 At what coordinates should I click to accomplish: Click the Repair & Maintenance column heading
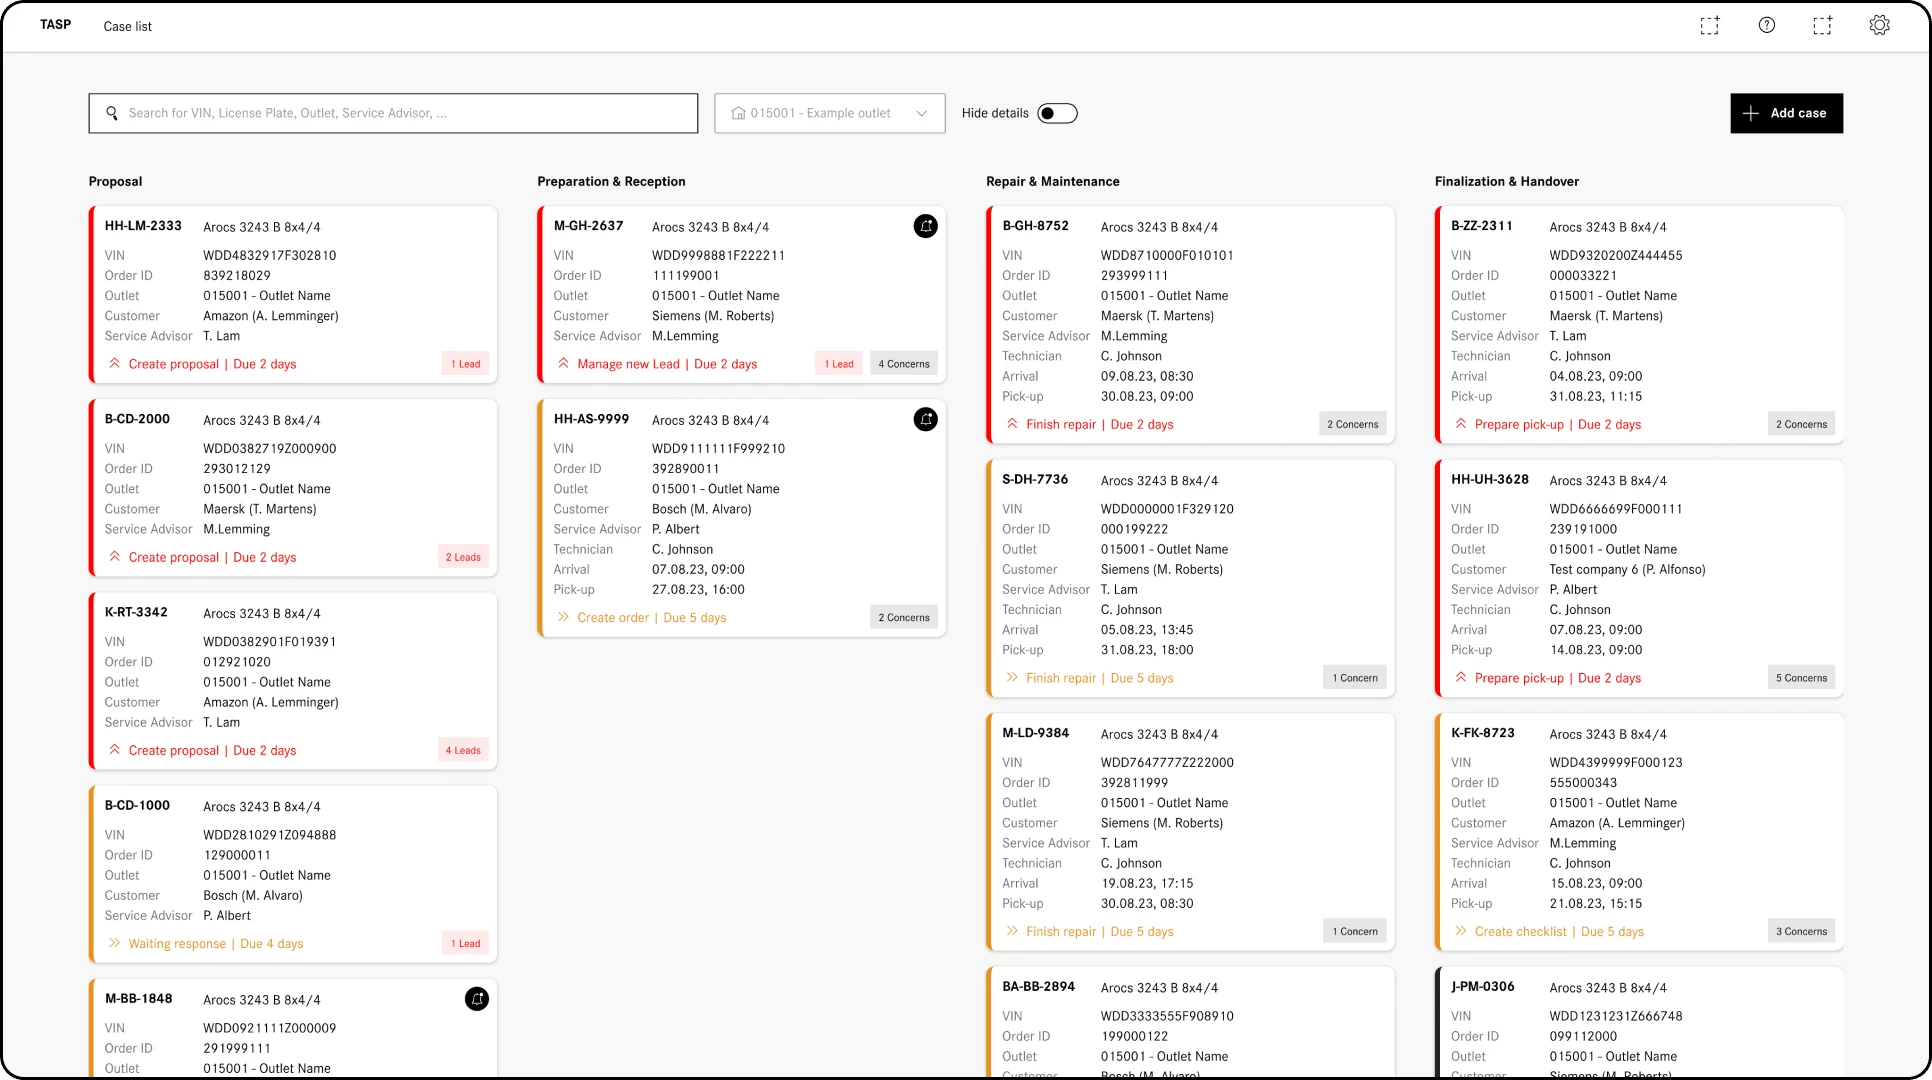coord(1052,181)
